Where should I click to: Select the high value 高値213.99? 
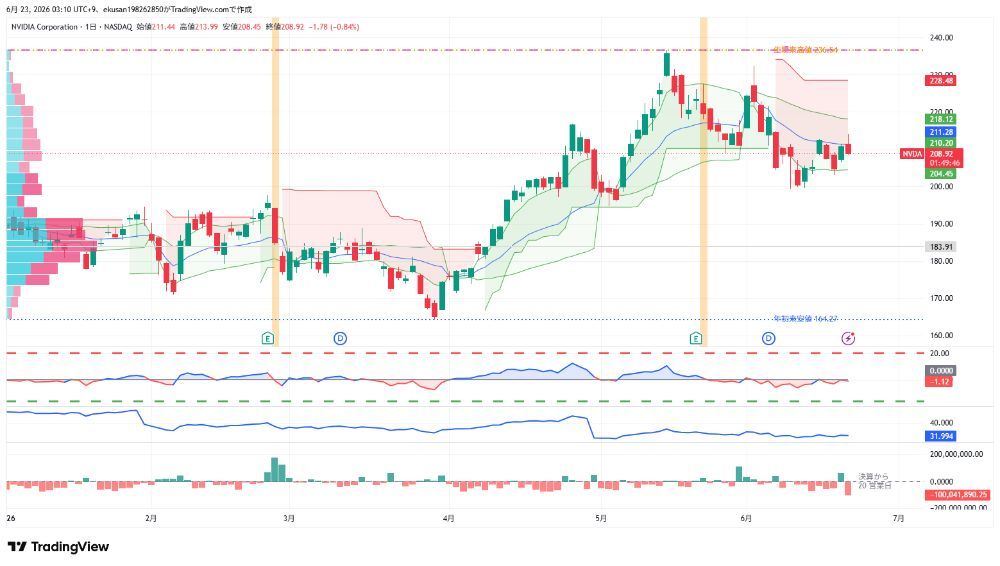[x=198, y=27]
